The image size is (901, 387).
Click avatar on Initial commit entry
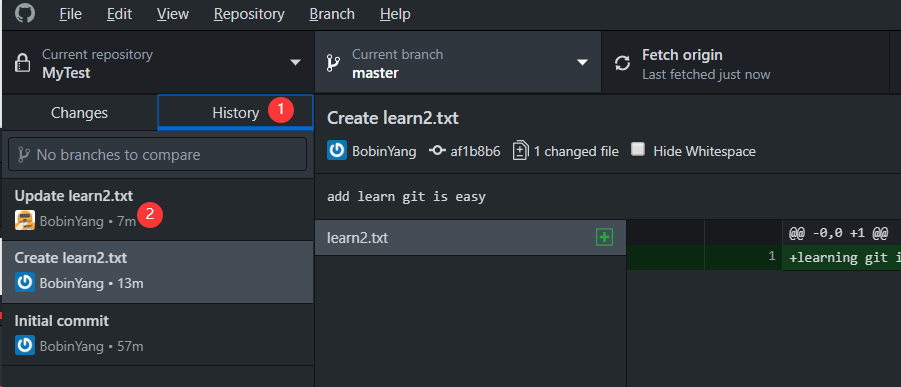point(25,346)
